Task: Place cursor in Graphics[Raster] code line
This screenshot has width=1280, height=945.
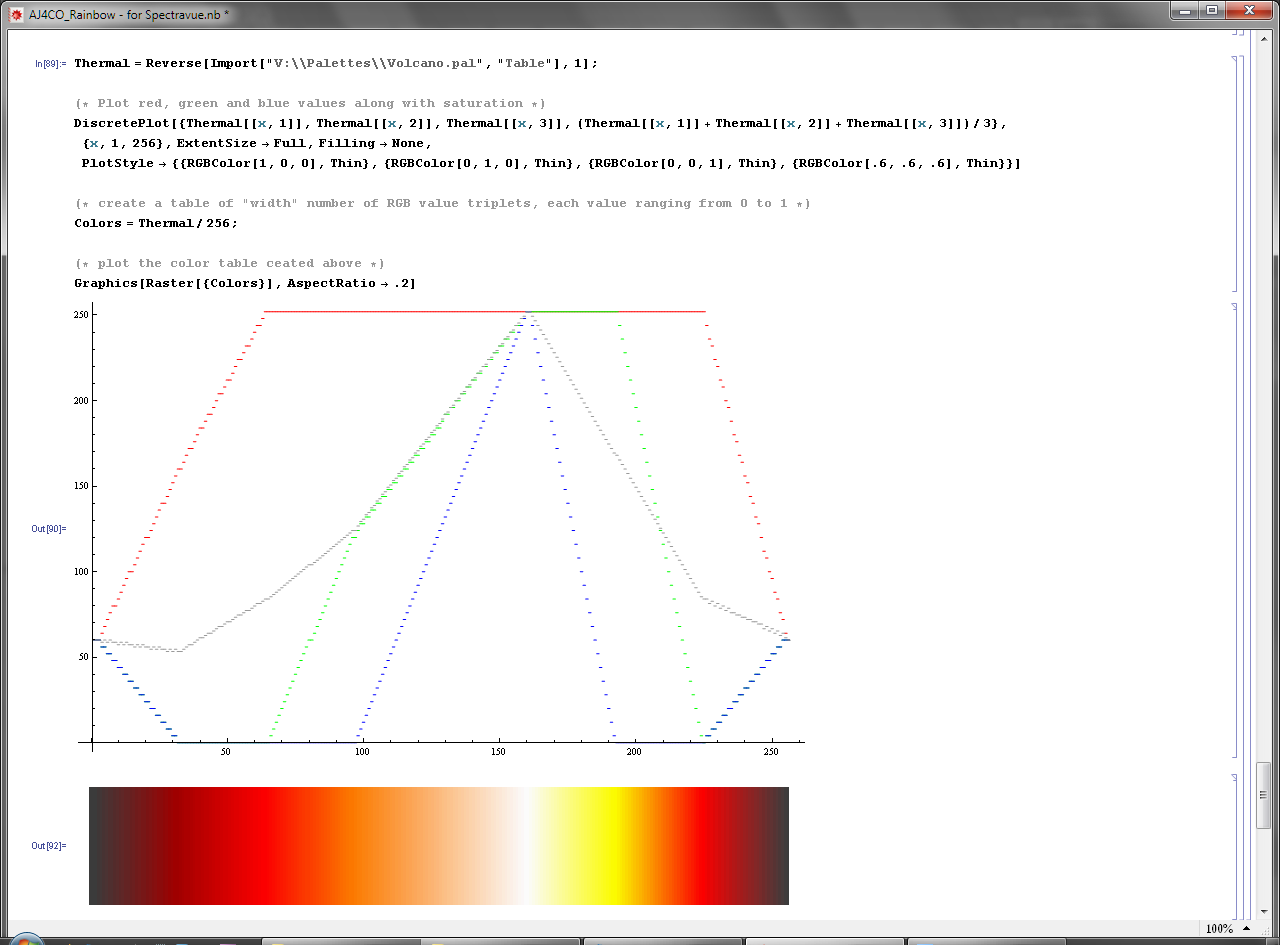Action: pos(245,283)
